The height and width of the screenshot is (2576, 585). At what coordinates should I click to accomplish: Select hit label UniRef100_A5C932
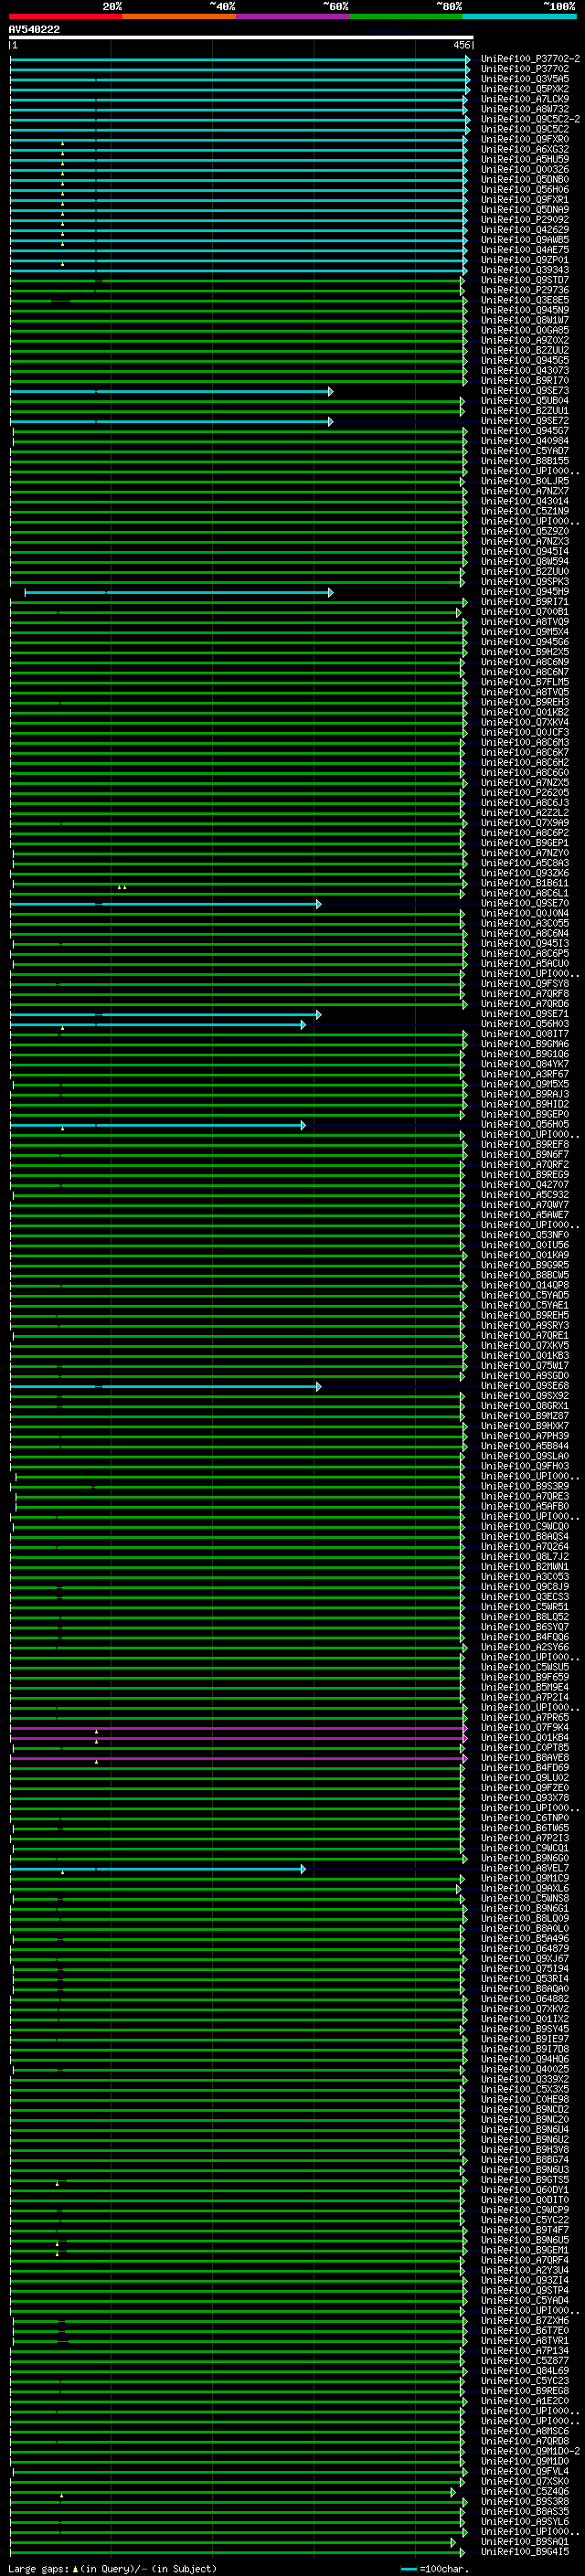click(x=525, y=1195)
